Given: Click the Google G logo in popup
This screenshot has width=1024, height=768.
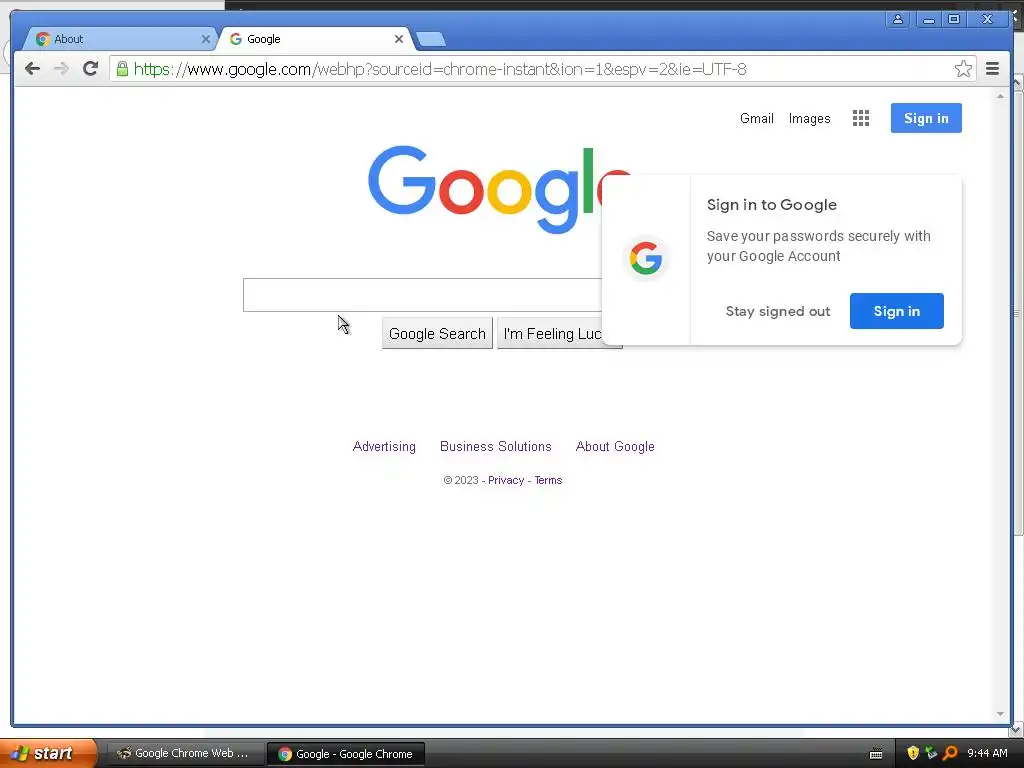Looking at the screenshot, I should pos(646,259).
